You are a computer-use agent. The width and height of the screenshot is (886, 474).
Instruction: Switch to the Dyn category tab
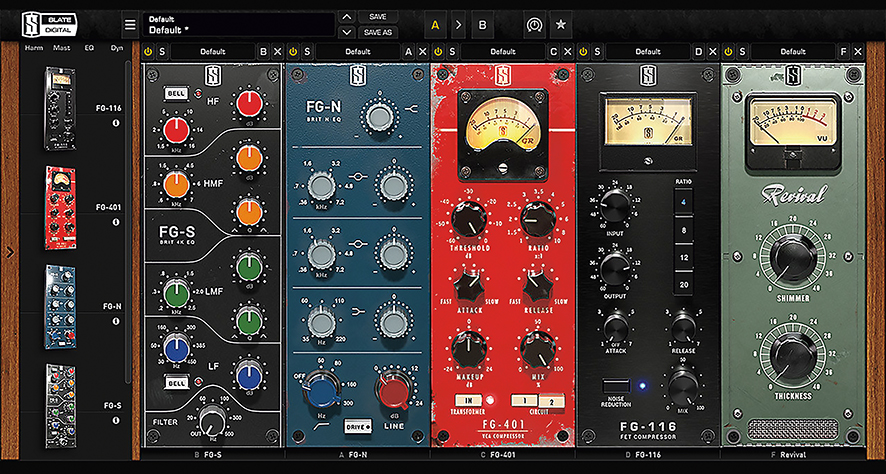tap(117, 49)
